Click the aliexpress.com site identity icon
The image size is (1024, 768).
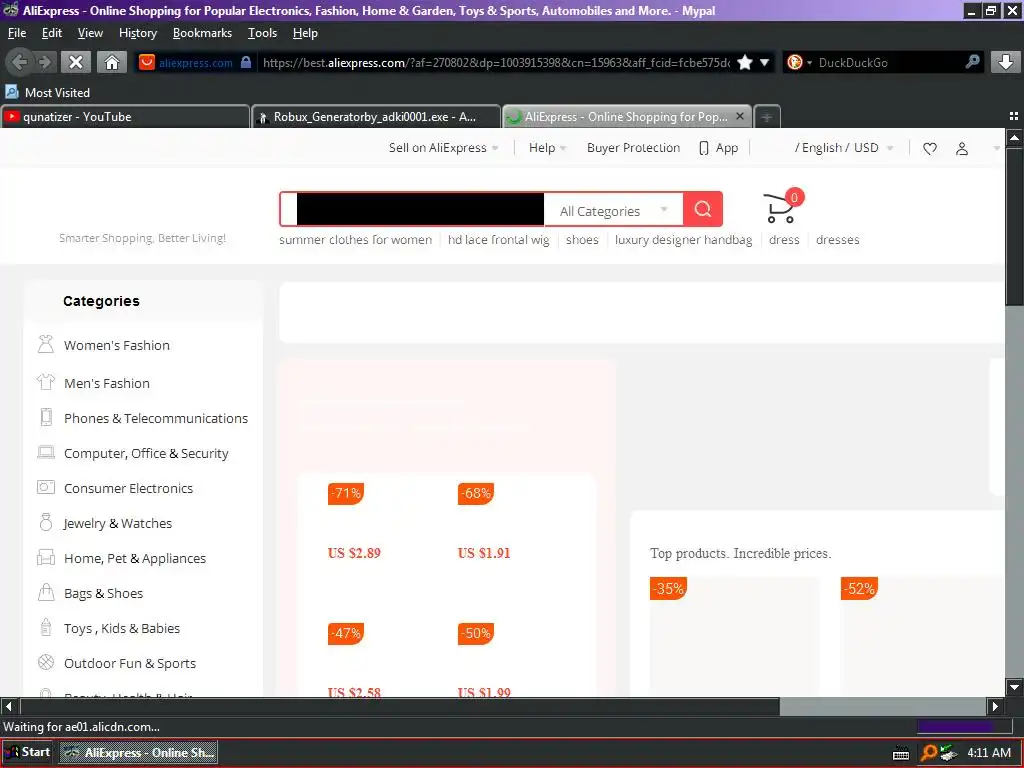[x=147, y=62]
